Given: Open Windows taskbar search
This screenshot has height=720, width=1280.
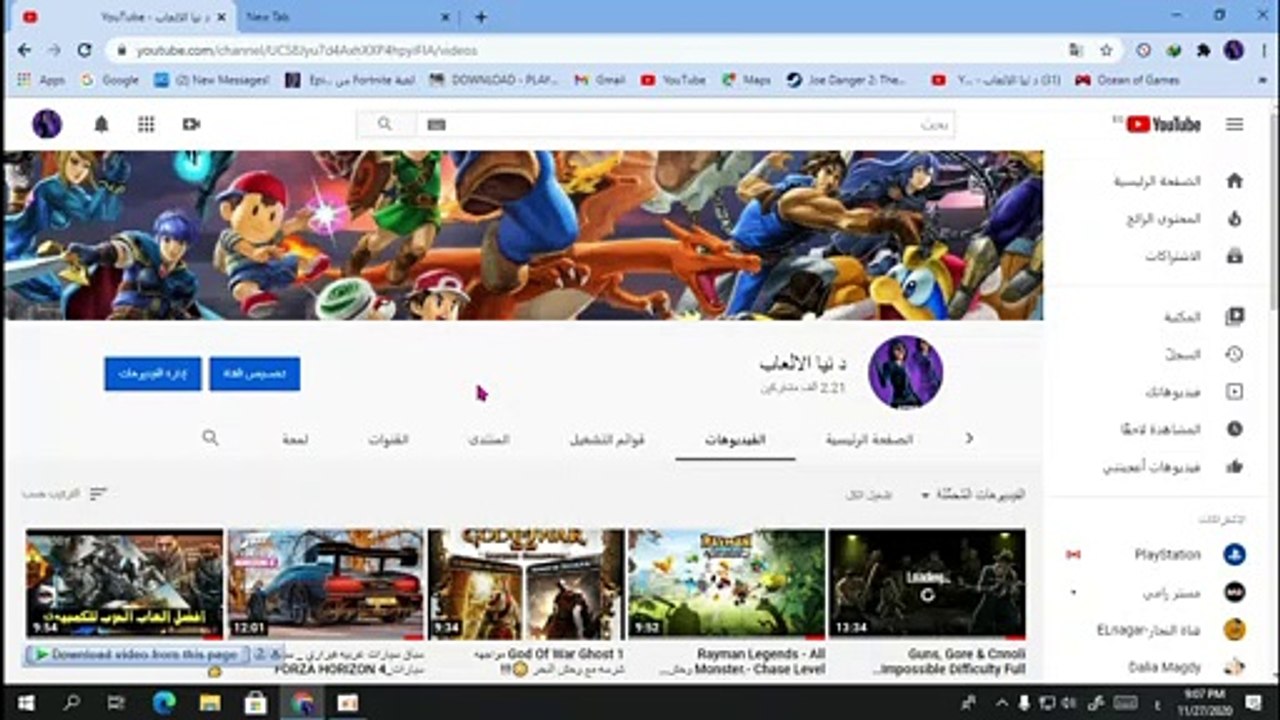Looking at the screenshot, I should (x=71, y=702).
